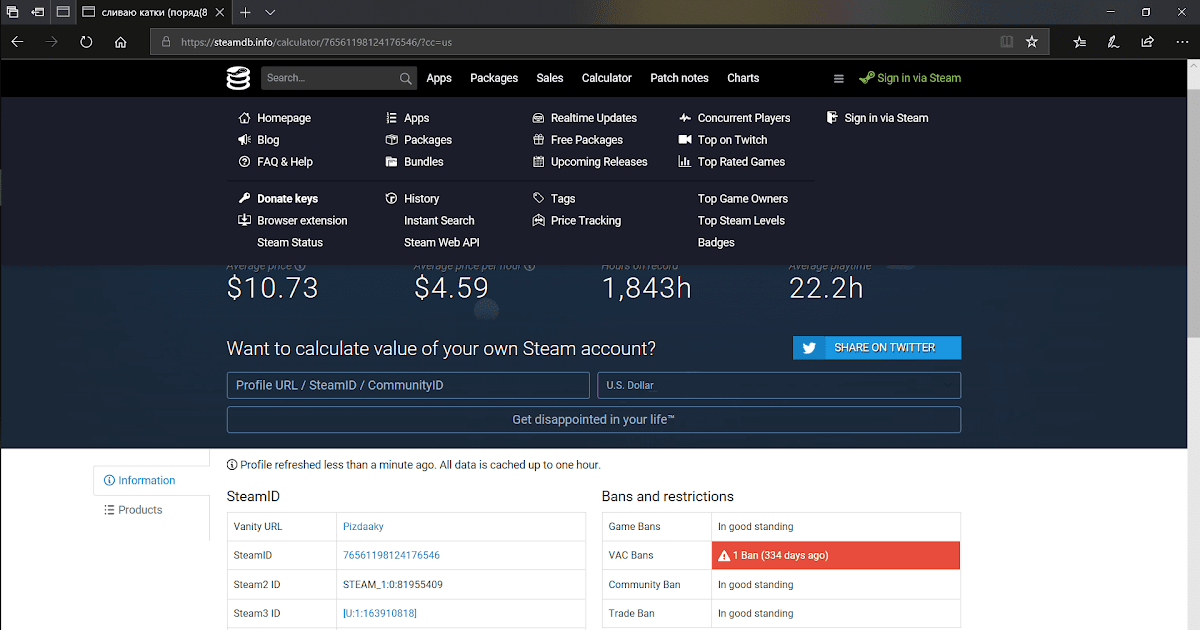Open the Calculator menu item
The height and width of the screenshot is (630, 1200).
click(x=607, y=78)
